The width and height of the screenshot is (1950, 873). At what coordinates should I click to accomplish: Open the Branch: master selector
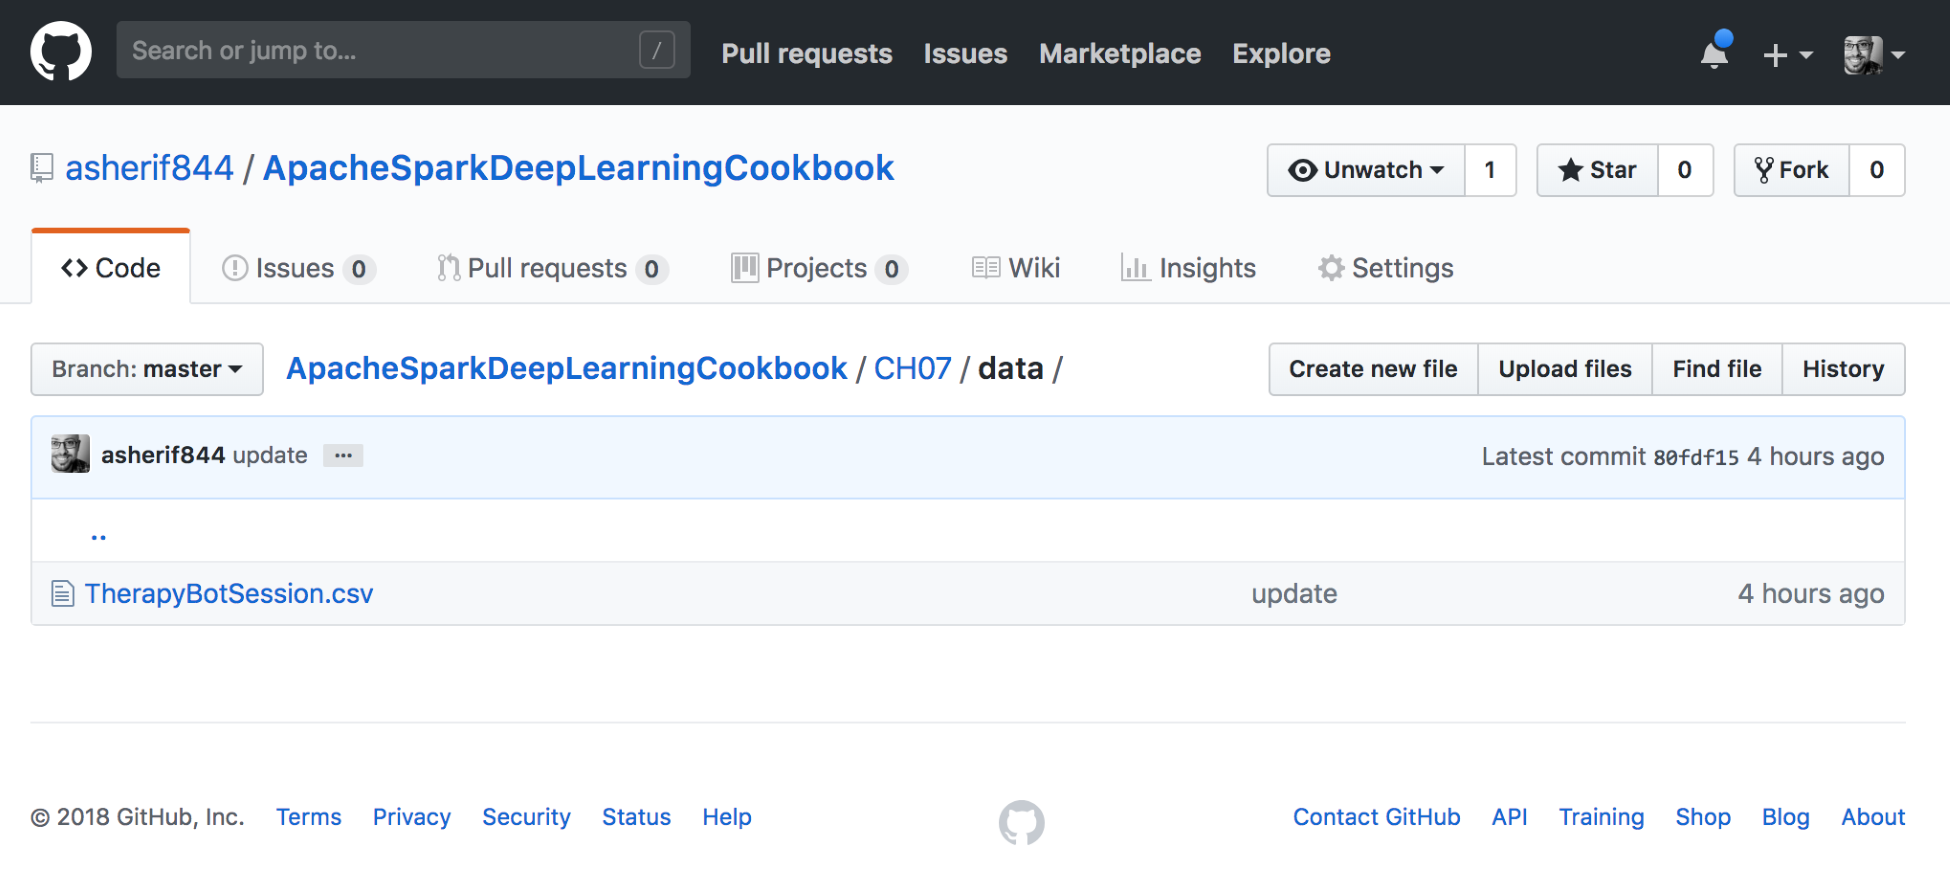147,369
